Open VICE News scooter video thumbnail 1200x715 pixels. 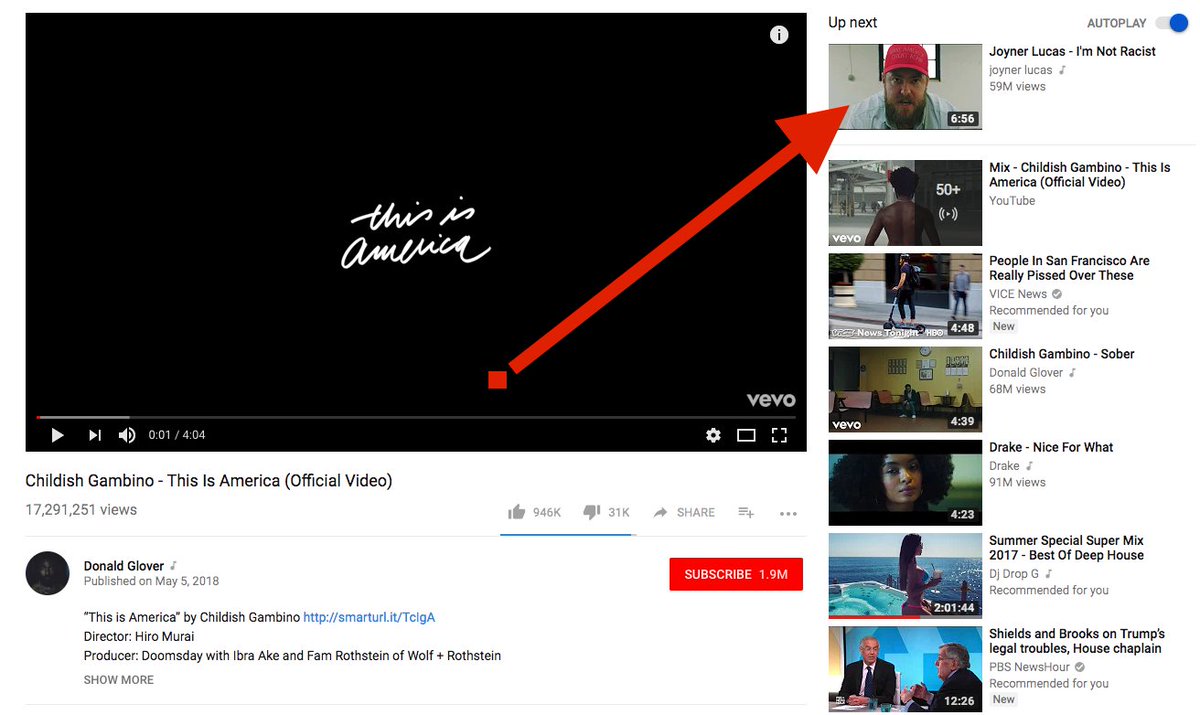click(905, 296)
